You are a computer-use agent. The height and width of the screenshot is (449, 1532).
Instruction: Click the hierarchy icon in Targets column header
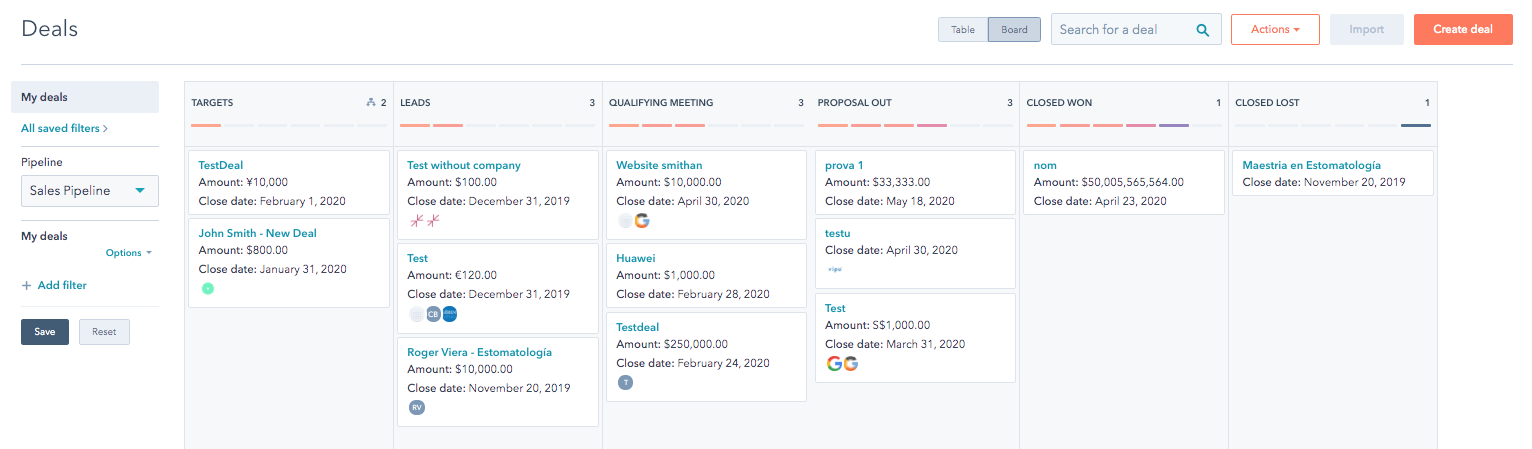371,103
